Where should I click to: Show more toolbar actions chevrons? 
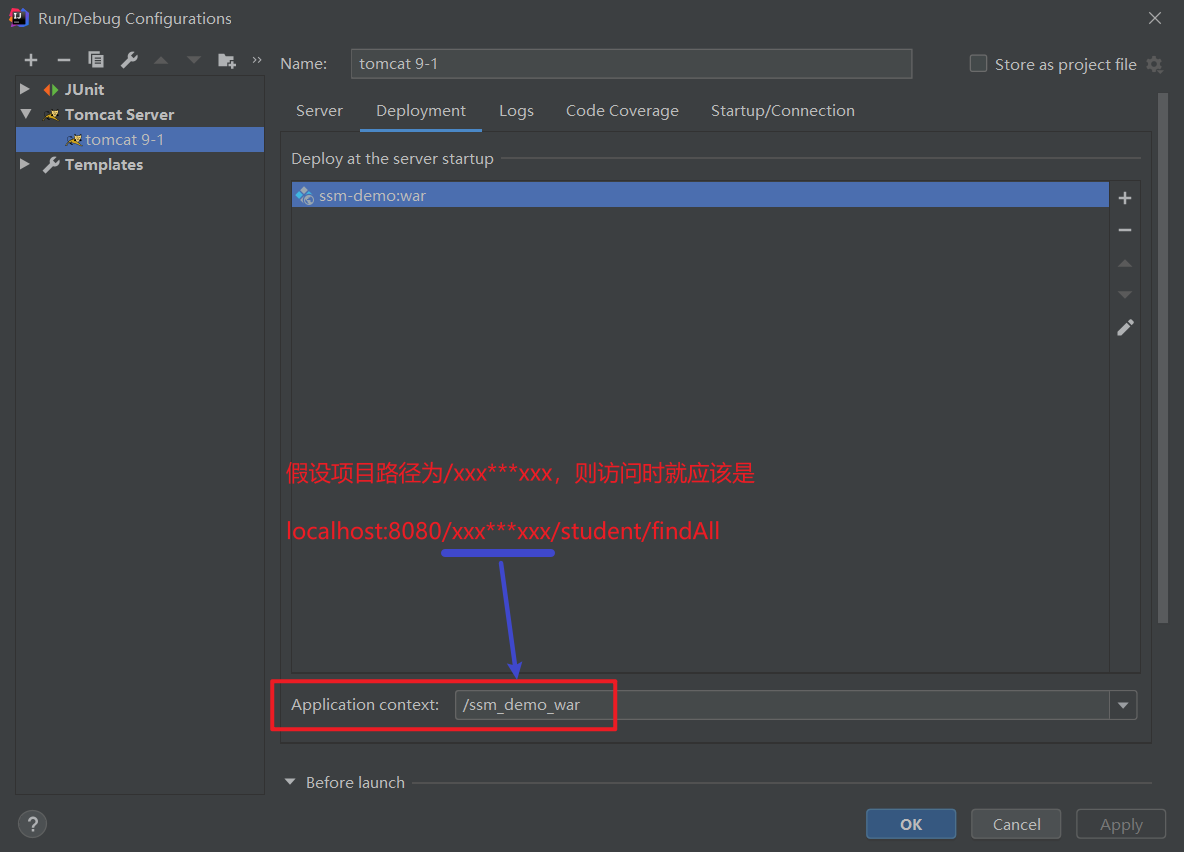point(257,60)
